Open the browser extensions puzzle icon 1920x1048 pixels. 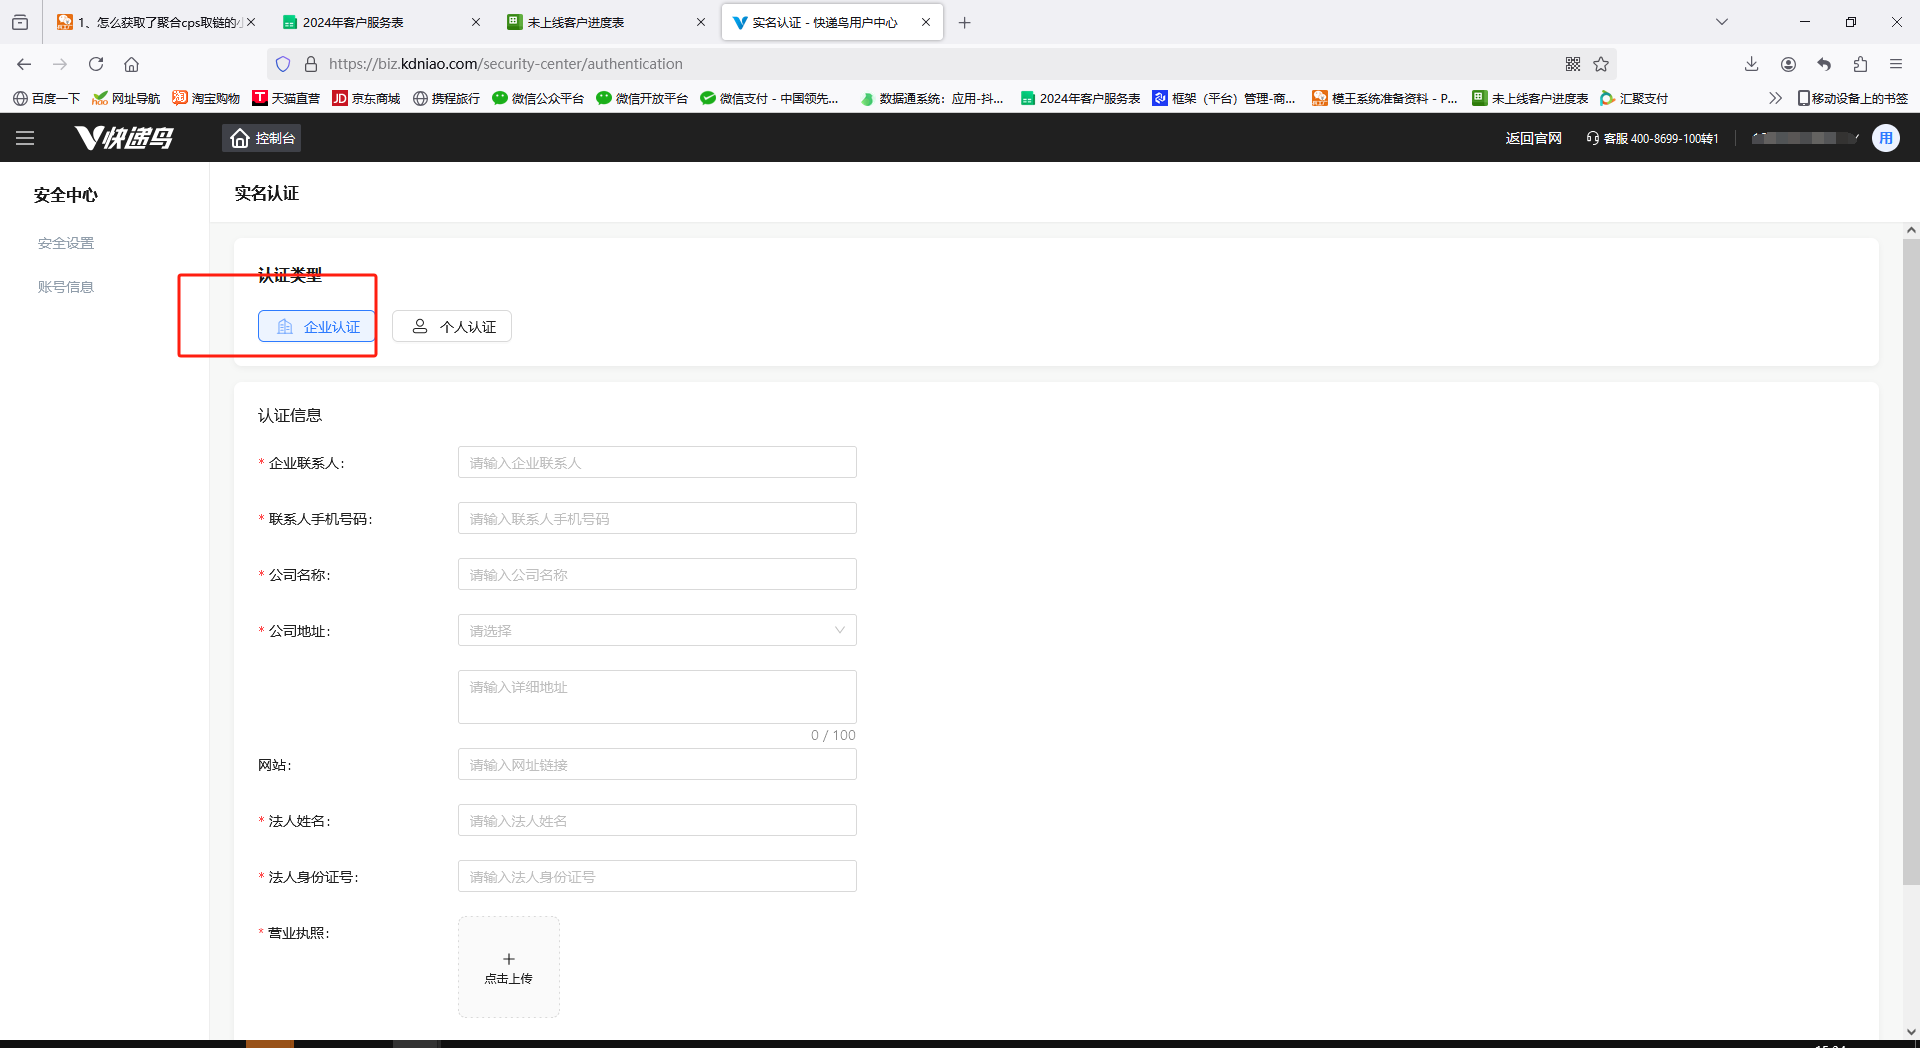[x=1860, y=64]
